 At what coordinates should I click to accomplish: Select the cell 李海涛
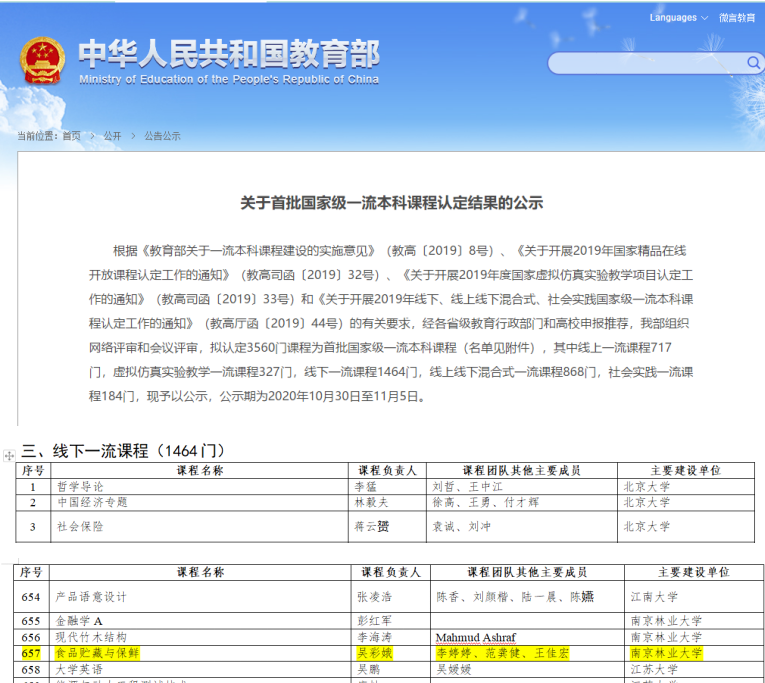click(x=390, y=637)
